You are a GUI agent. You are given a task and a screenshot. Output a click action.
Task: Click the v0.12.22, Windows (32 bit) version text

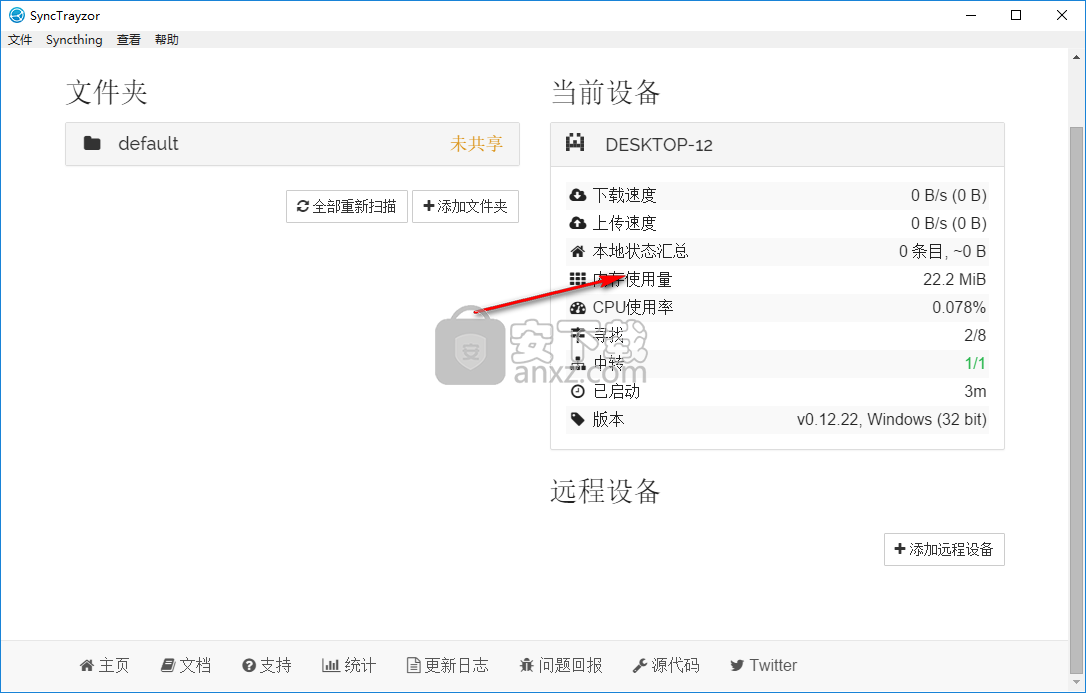click(x=891, y=420)
